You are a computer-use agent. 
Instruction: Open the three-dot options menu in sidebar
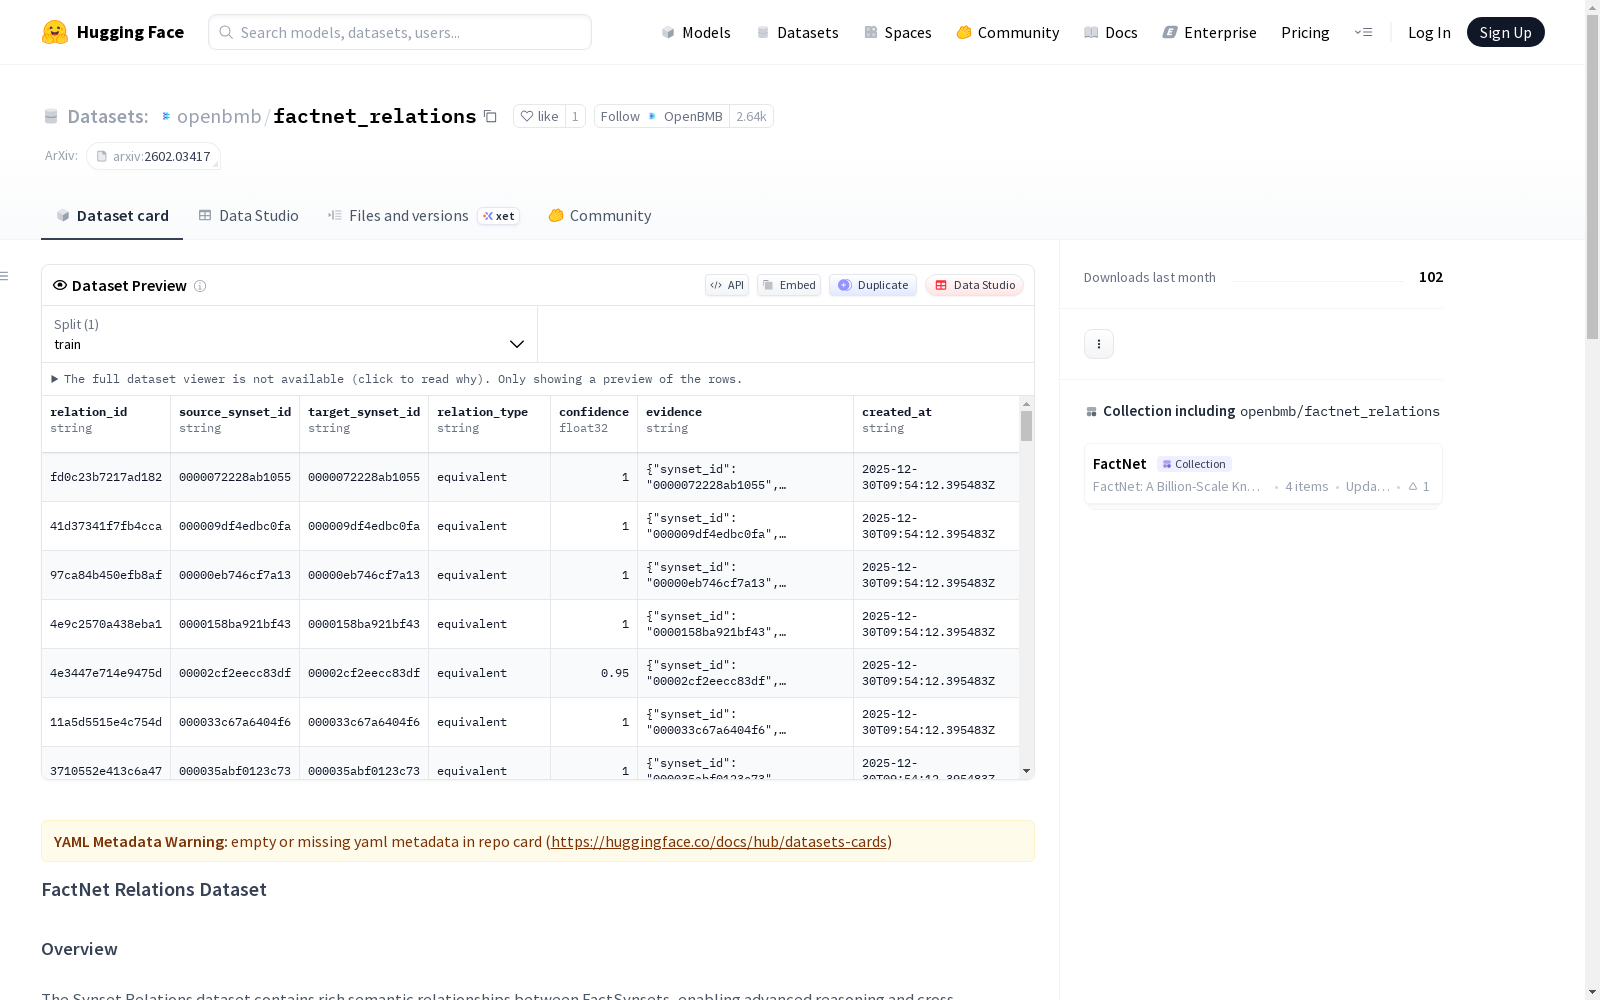point(1099,344)
